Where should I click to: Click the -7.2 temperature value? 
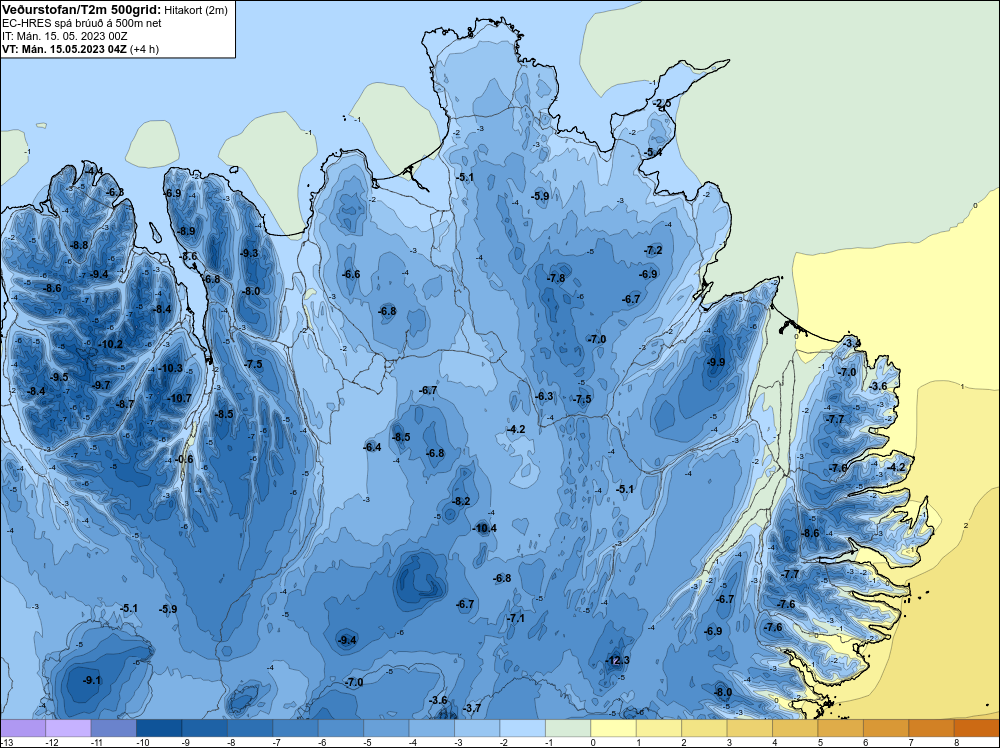point(653,250)
